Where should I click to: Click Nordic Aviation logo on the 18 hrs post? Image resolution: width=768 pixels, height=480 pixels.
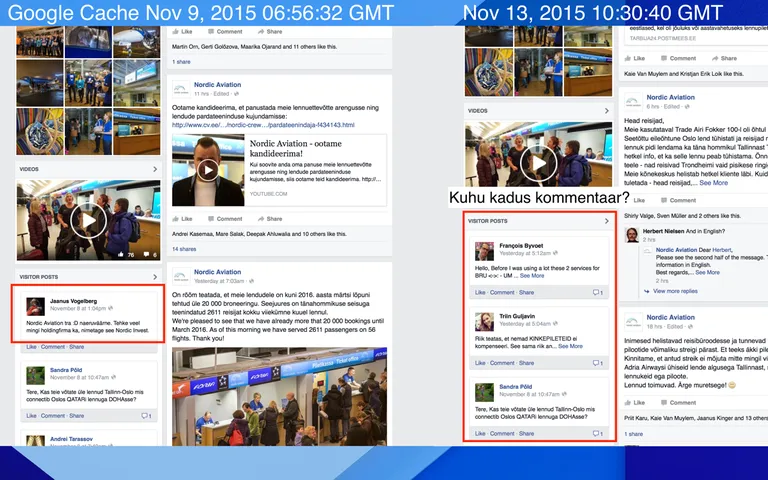click(633, 321)
